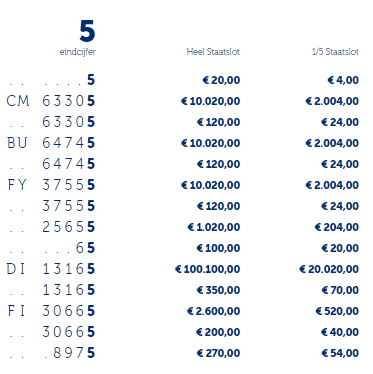Select the € 4,00 prize amount
The image size is (373, 374).
pos(343,80)
